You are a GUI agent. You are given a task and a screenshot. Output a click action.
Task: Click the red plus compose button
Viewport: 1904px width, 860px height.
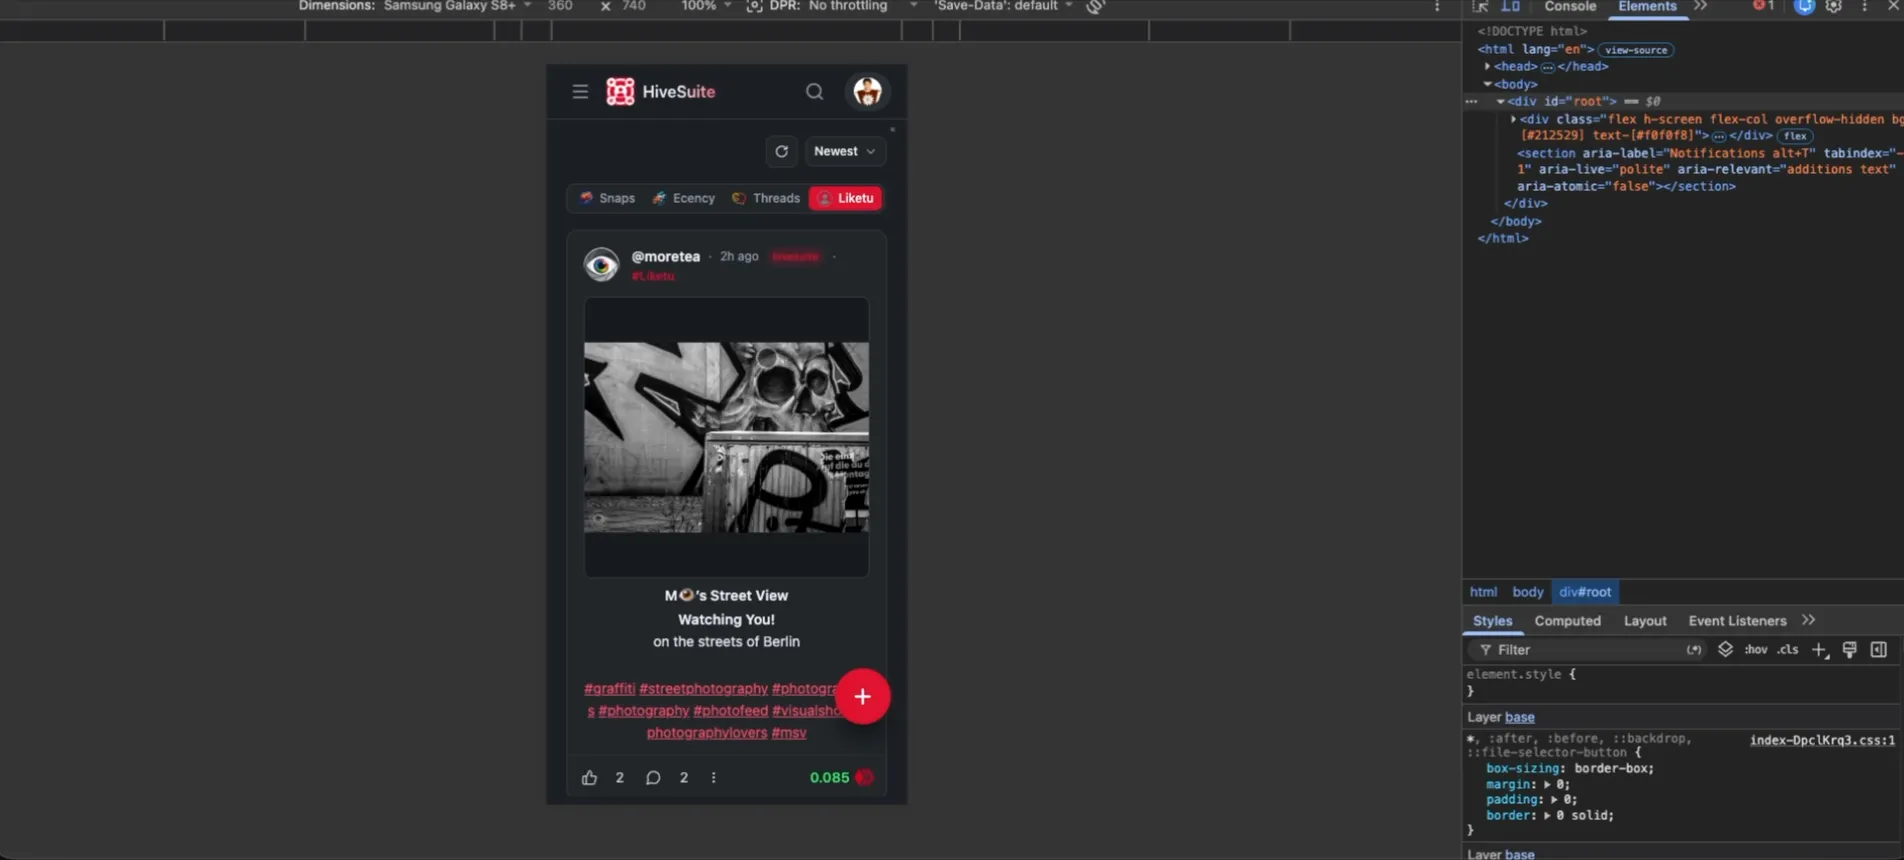pyautogui.click(x=863, y=696)
